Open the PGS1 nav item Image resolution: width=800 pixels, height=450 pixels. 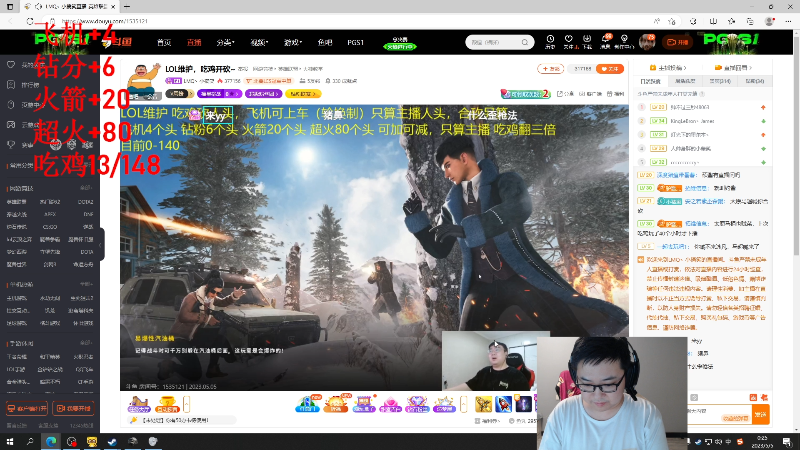point(356,42)
